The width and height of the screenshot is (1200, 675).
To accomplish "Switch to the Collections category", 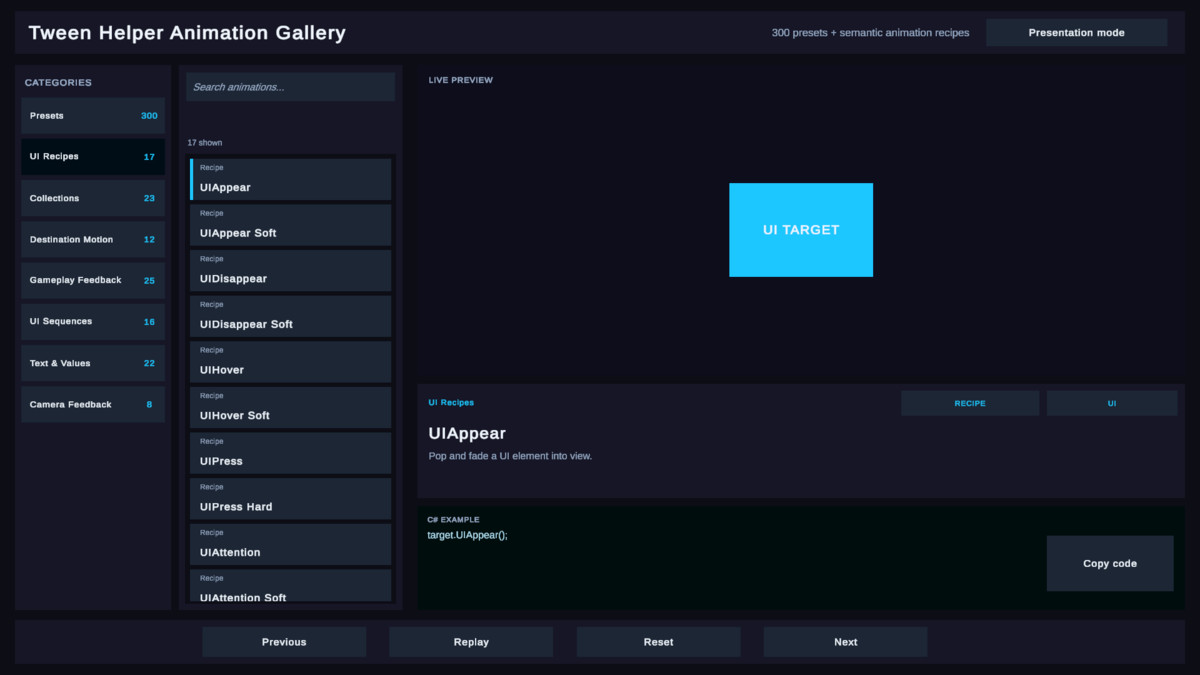I will point(93,198).
